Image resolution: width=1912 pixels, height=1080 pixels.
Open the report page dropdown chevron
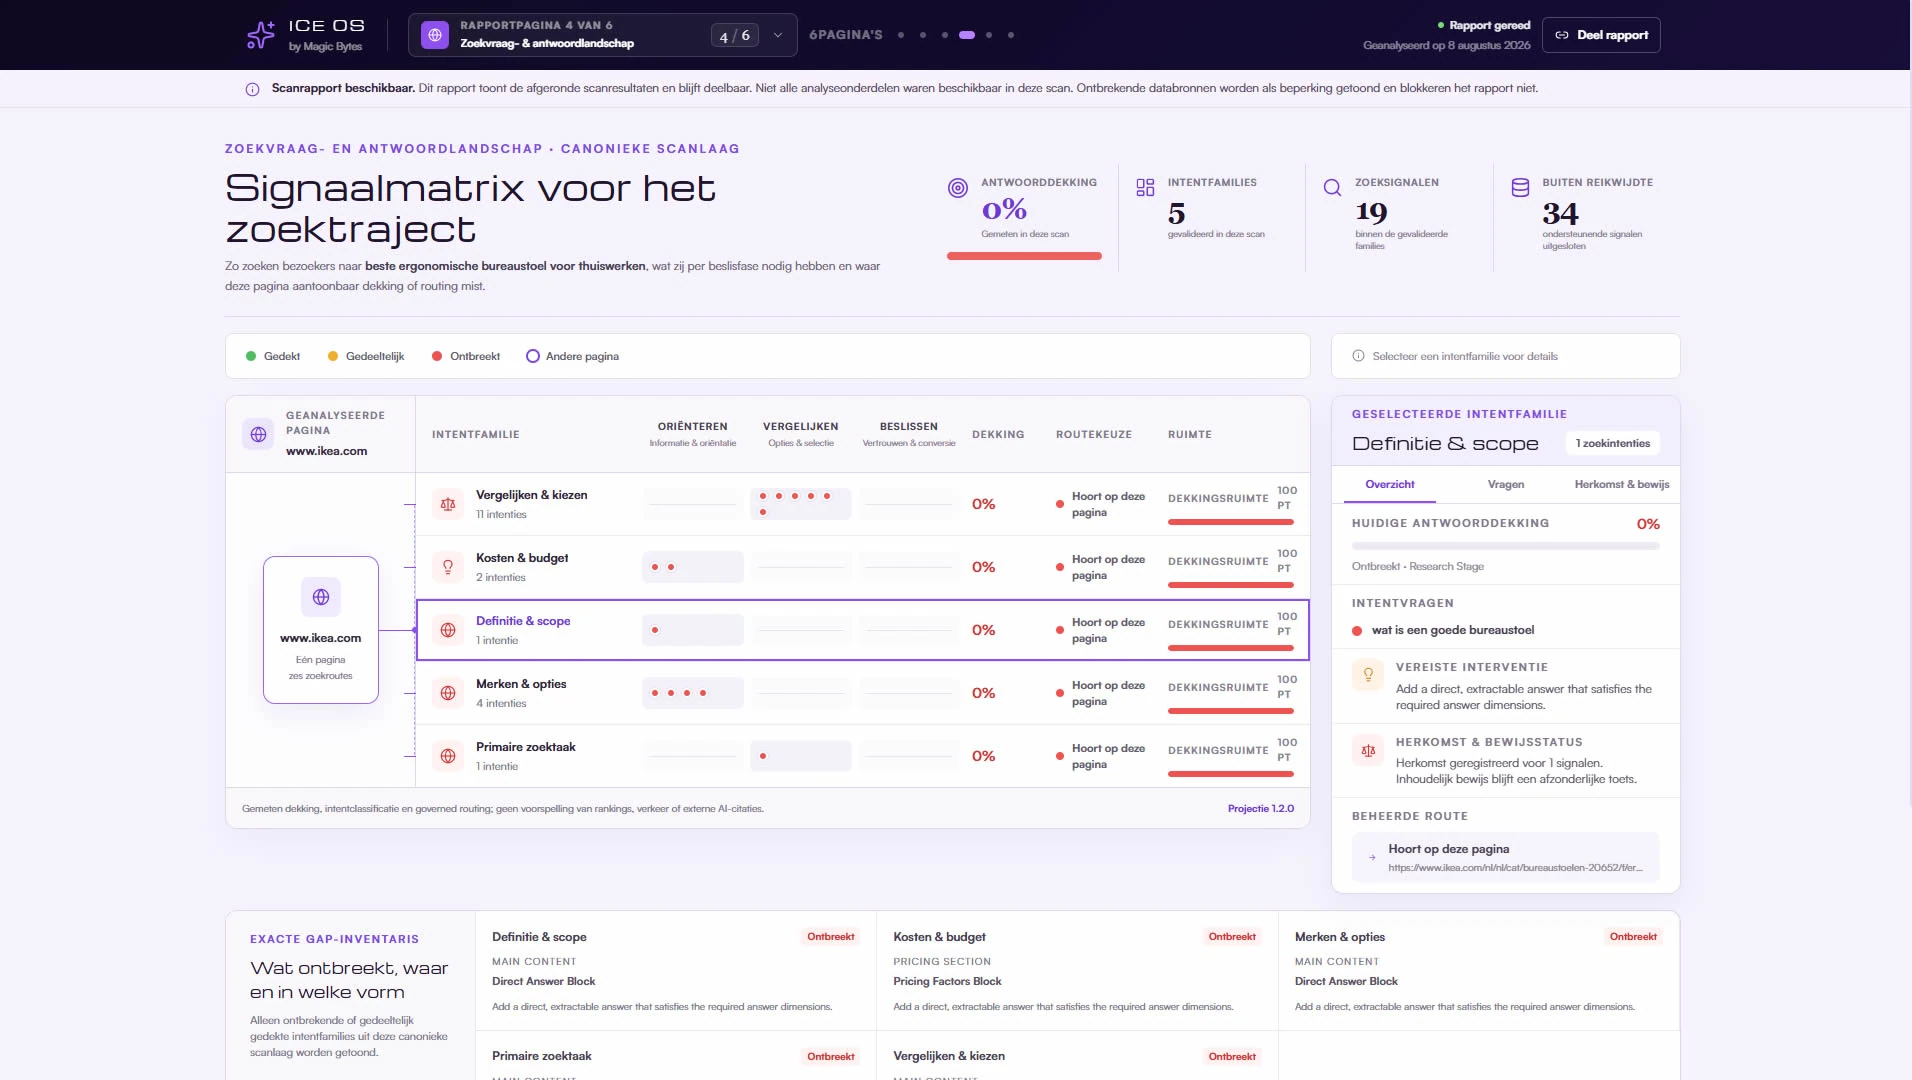(778, 35)
